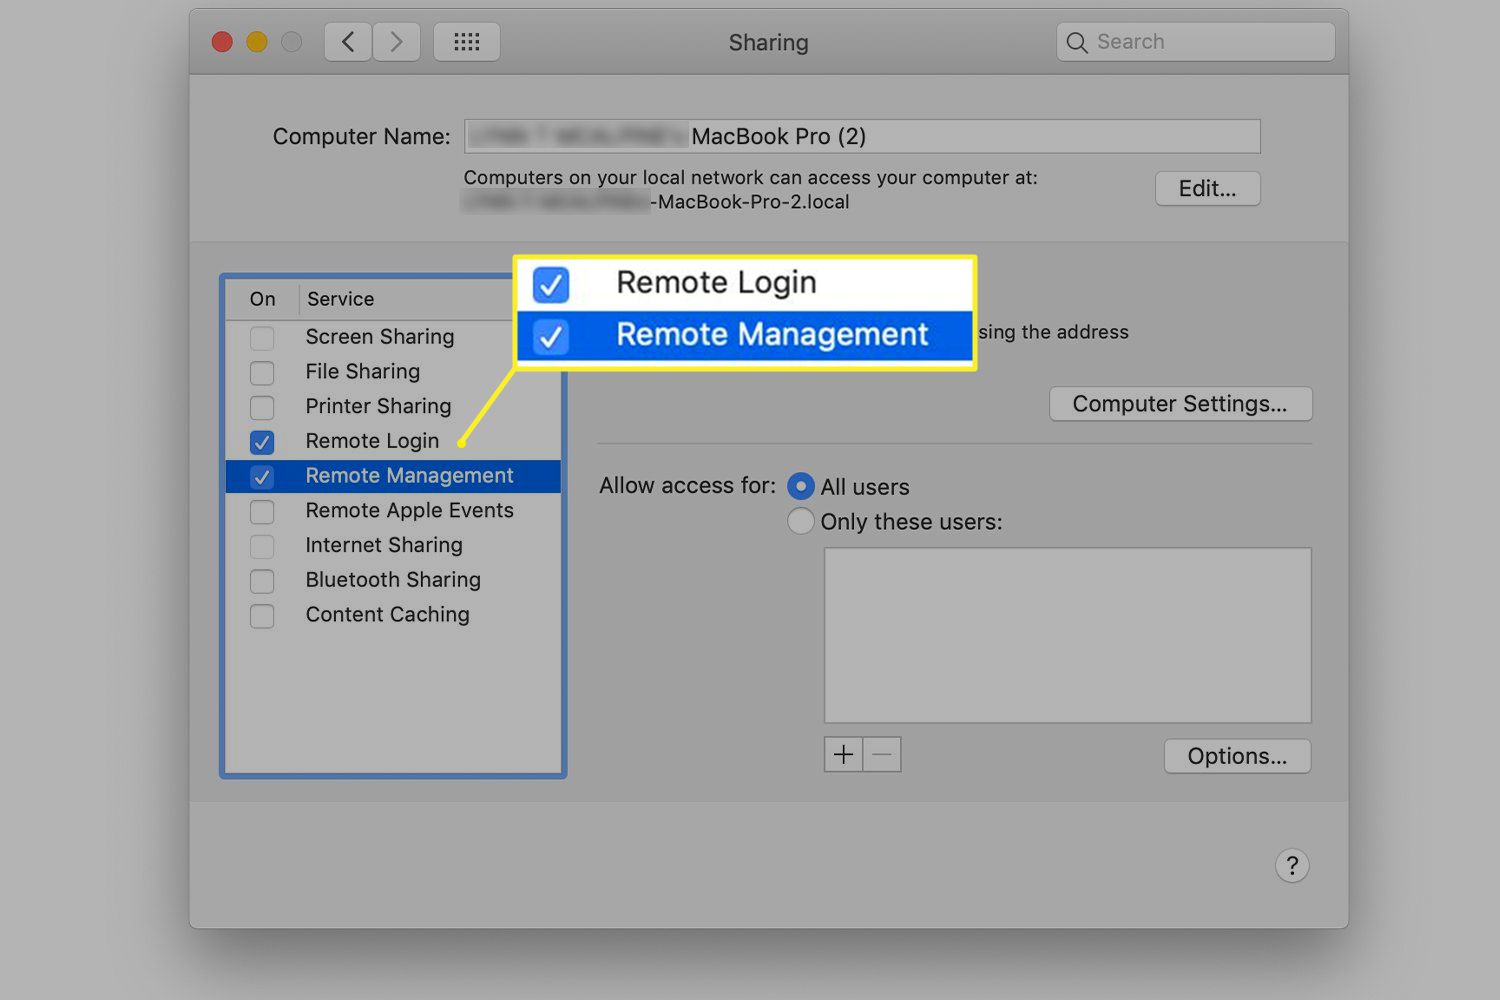The width and height of the screenshot is (1500, 1000).
Task: Uncheck the Remote Management checkbox
Action: pos(262,477)
